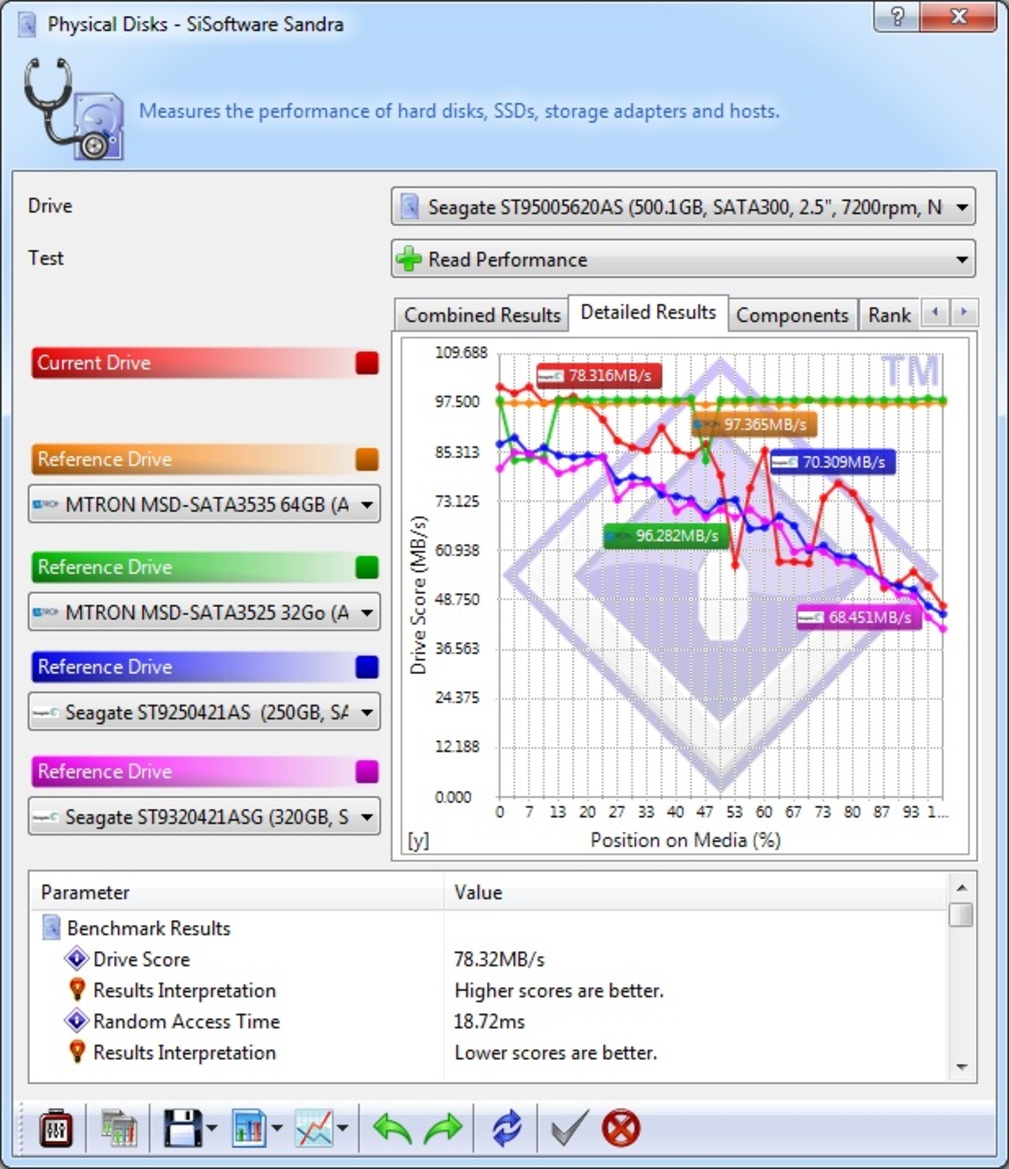This screenshot has width=1009, height=1169.
Task: Click the stethoscope disk module icon
Action: pos(73,109)
